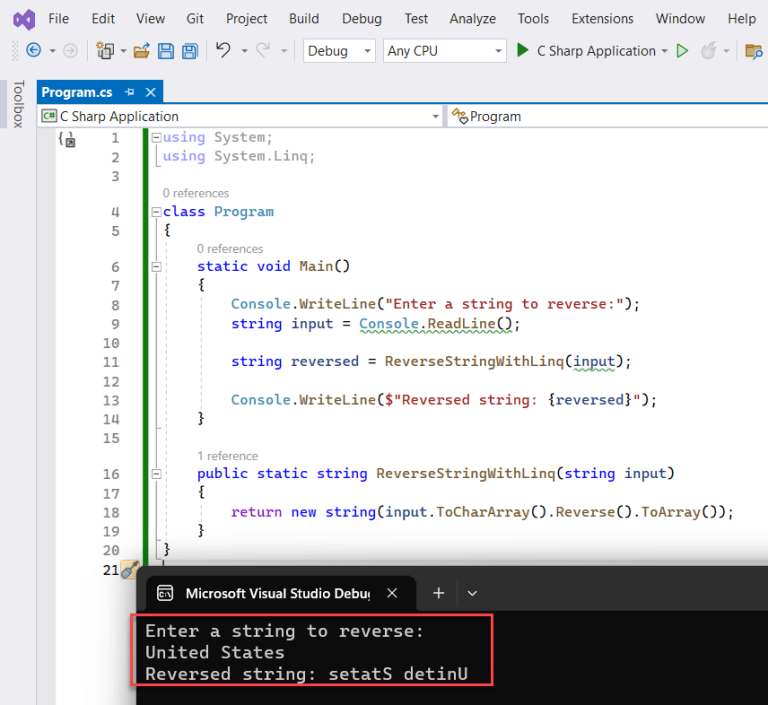768x705 pixels.
Task: Open the terminal profile dropdown chevron
Action: coord(472,594)
